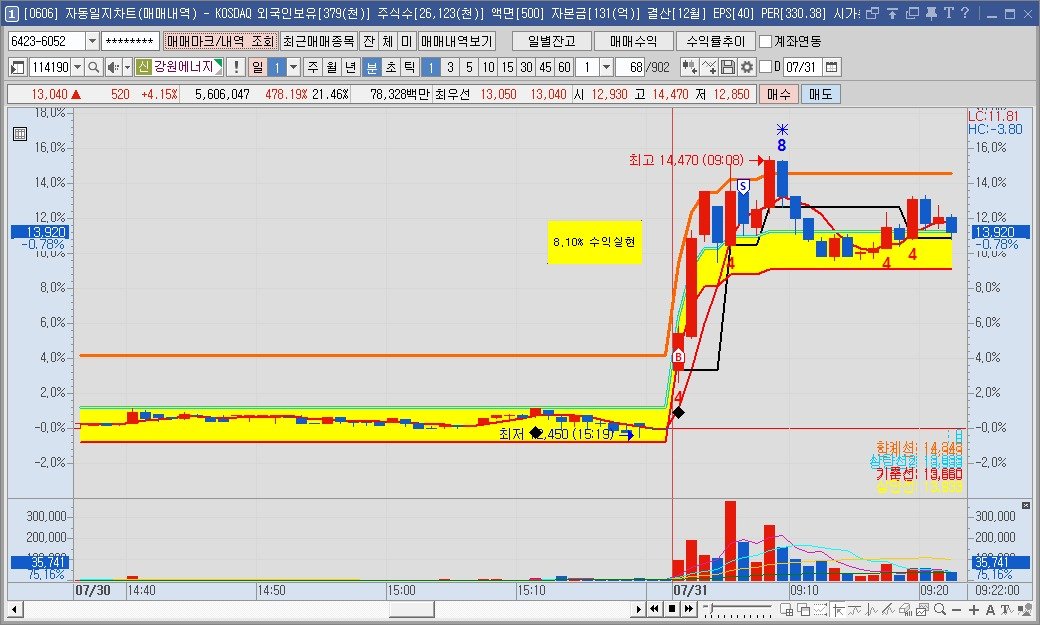Expand the account number dropdown
The image size is (1040, 625).
93,42
